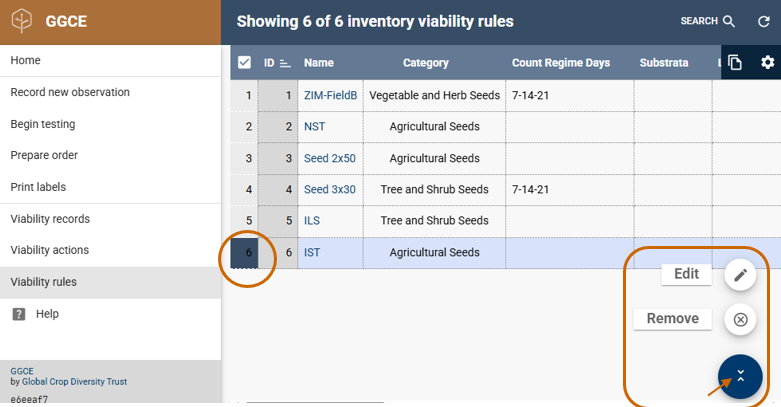Click the GGCE logo icon

[x=24, y=22]
